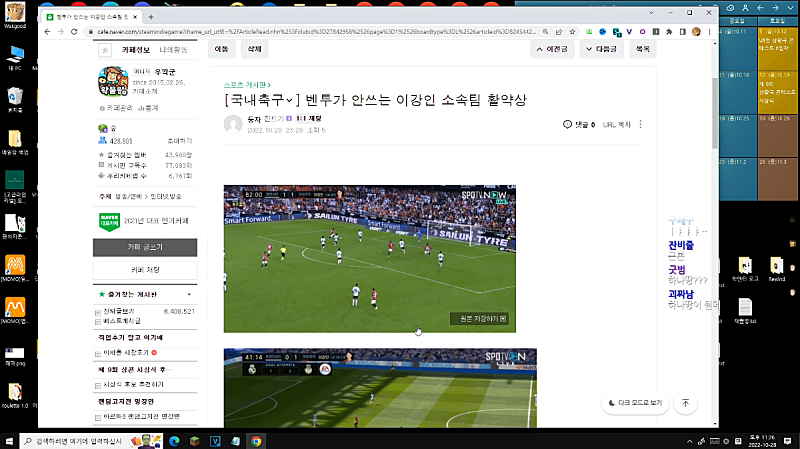Expand the 국내축구 category dropdown

coord(289,100)
